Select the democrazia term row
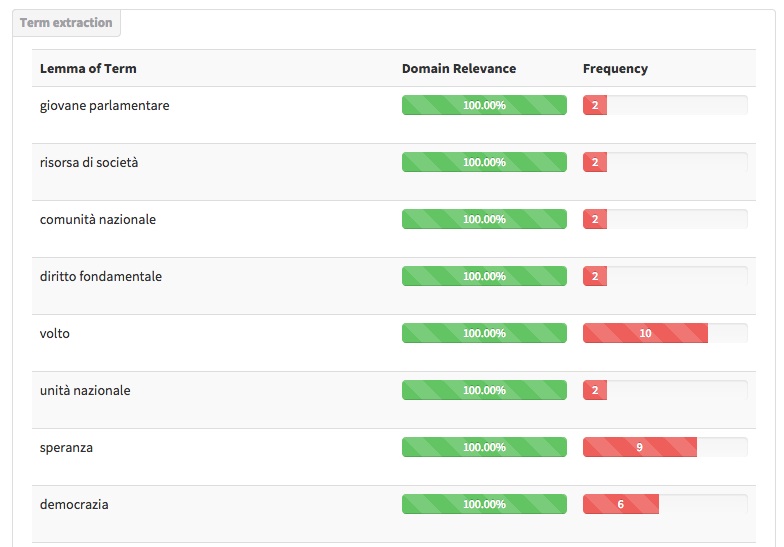The height and width of the screenshot is (547, 784). [394, 514]
